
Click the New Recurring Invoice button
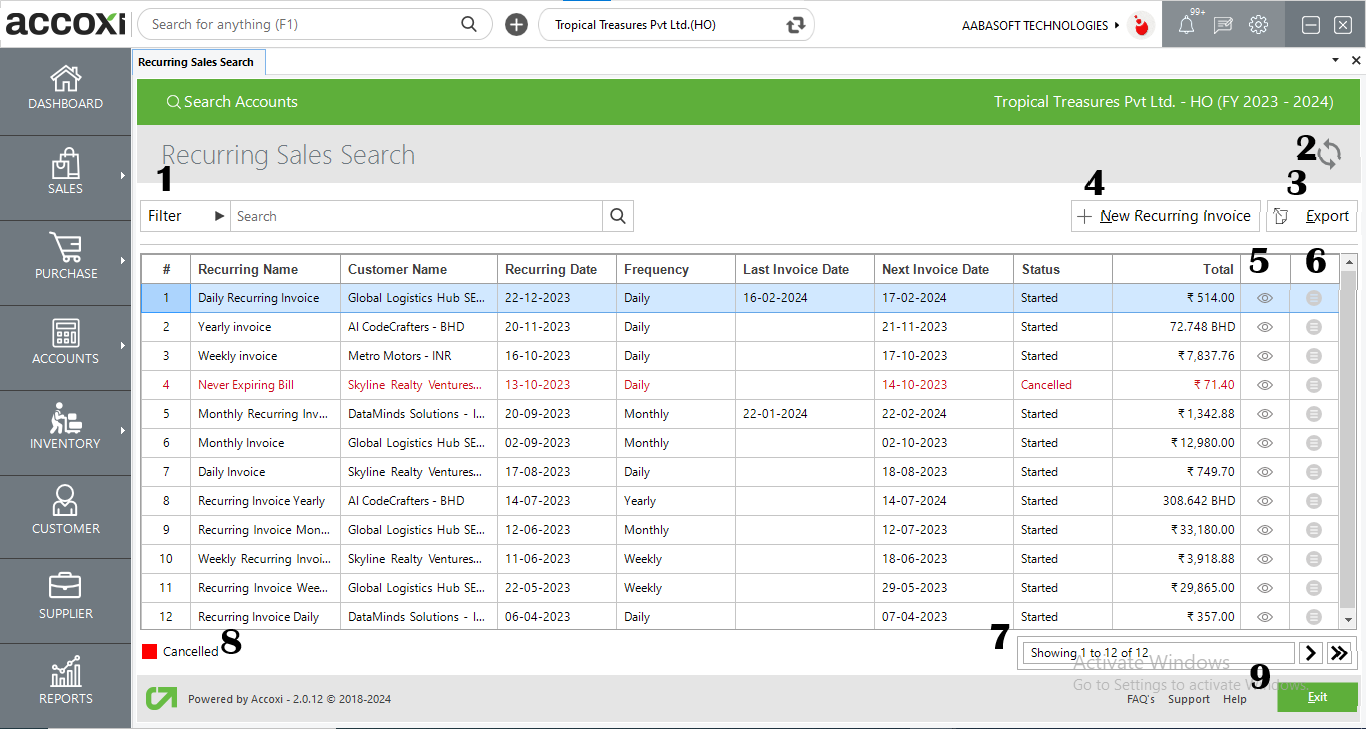tap(1165, 215)
